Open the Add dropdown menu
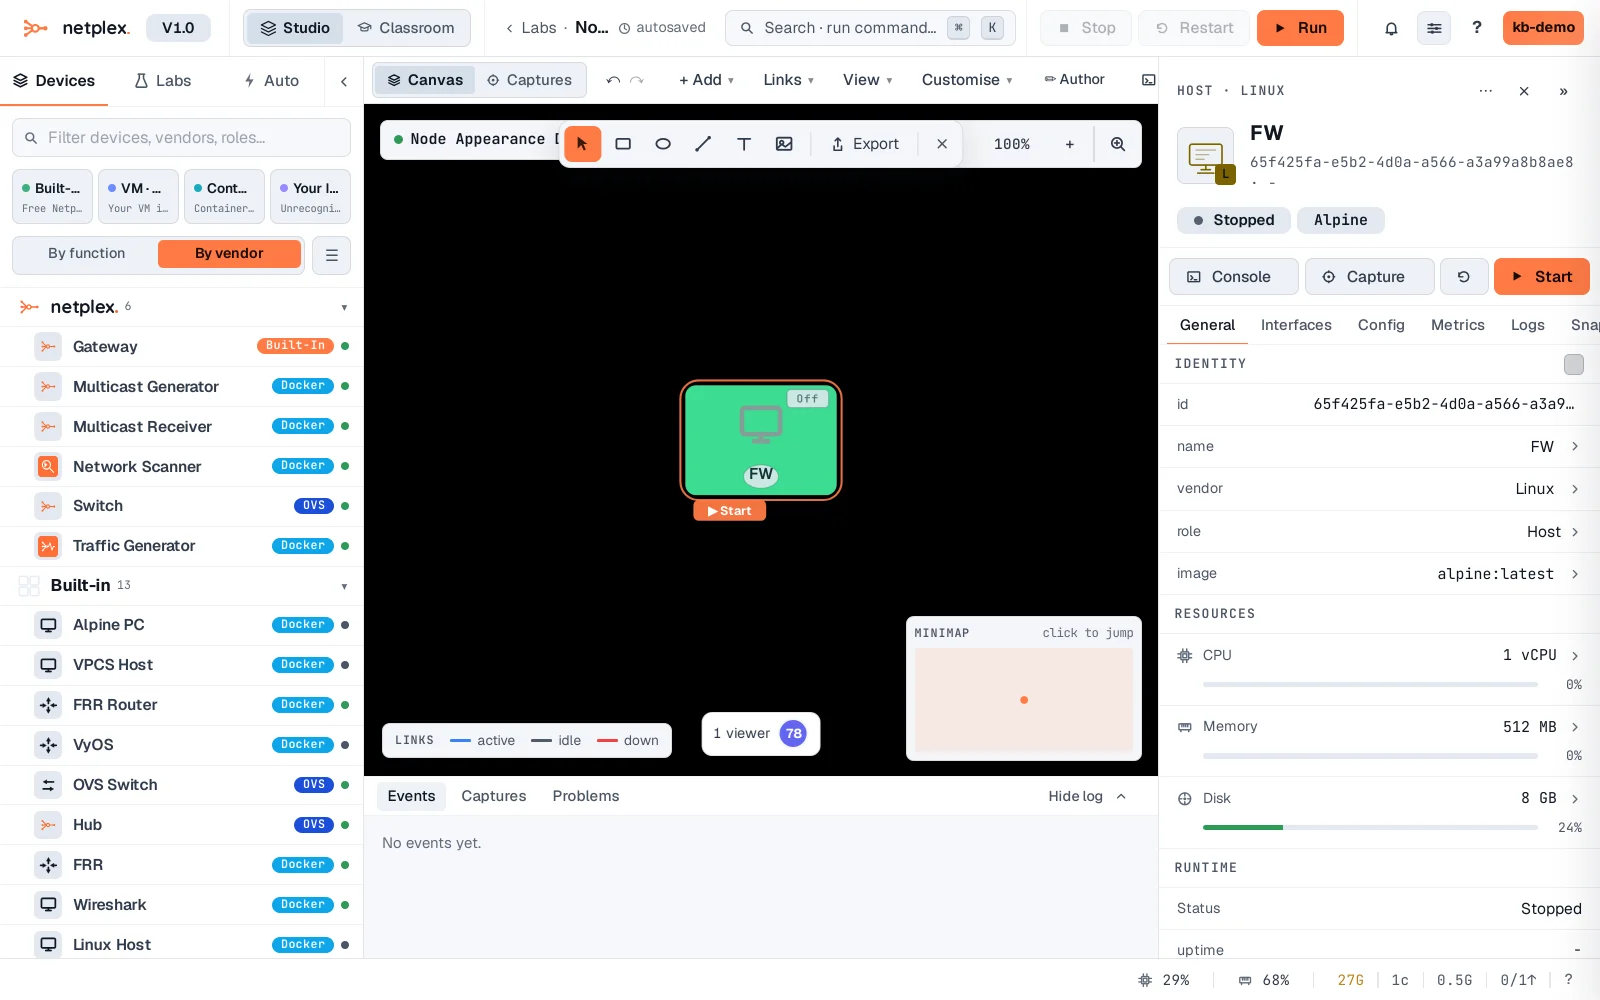The height and width of the screenshot is (1000, 1600). 706,80
